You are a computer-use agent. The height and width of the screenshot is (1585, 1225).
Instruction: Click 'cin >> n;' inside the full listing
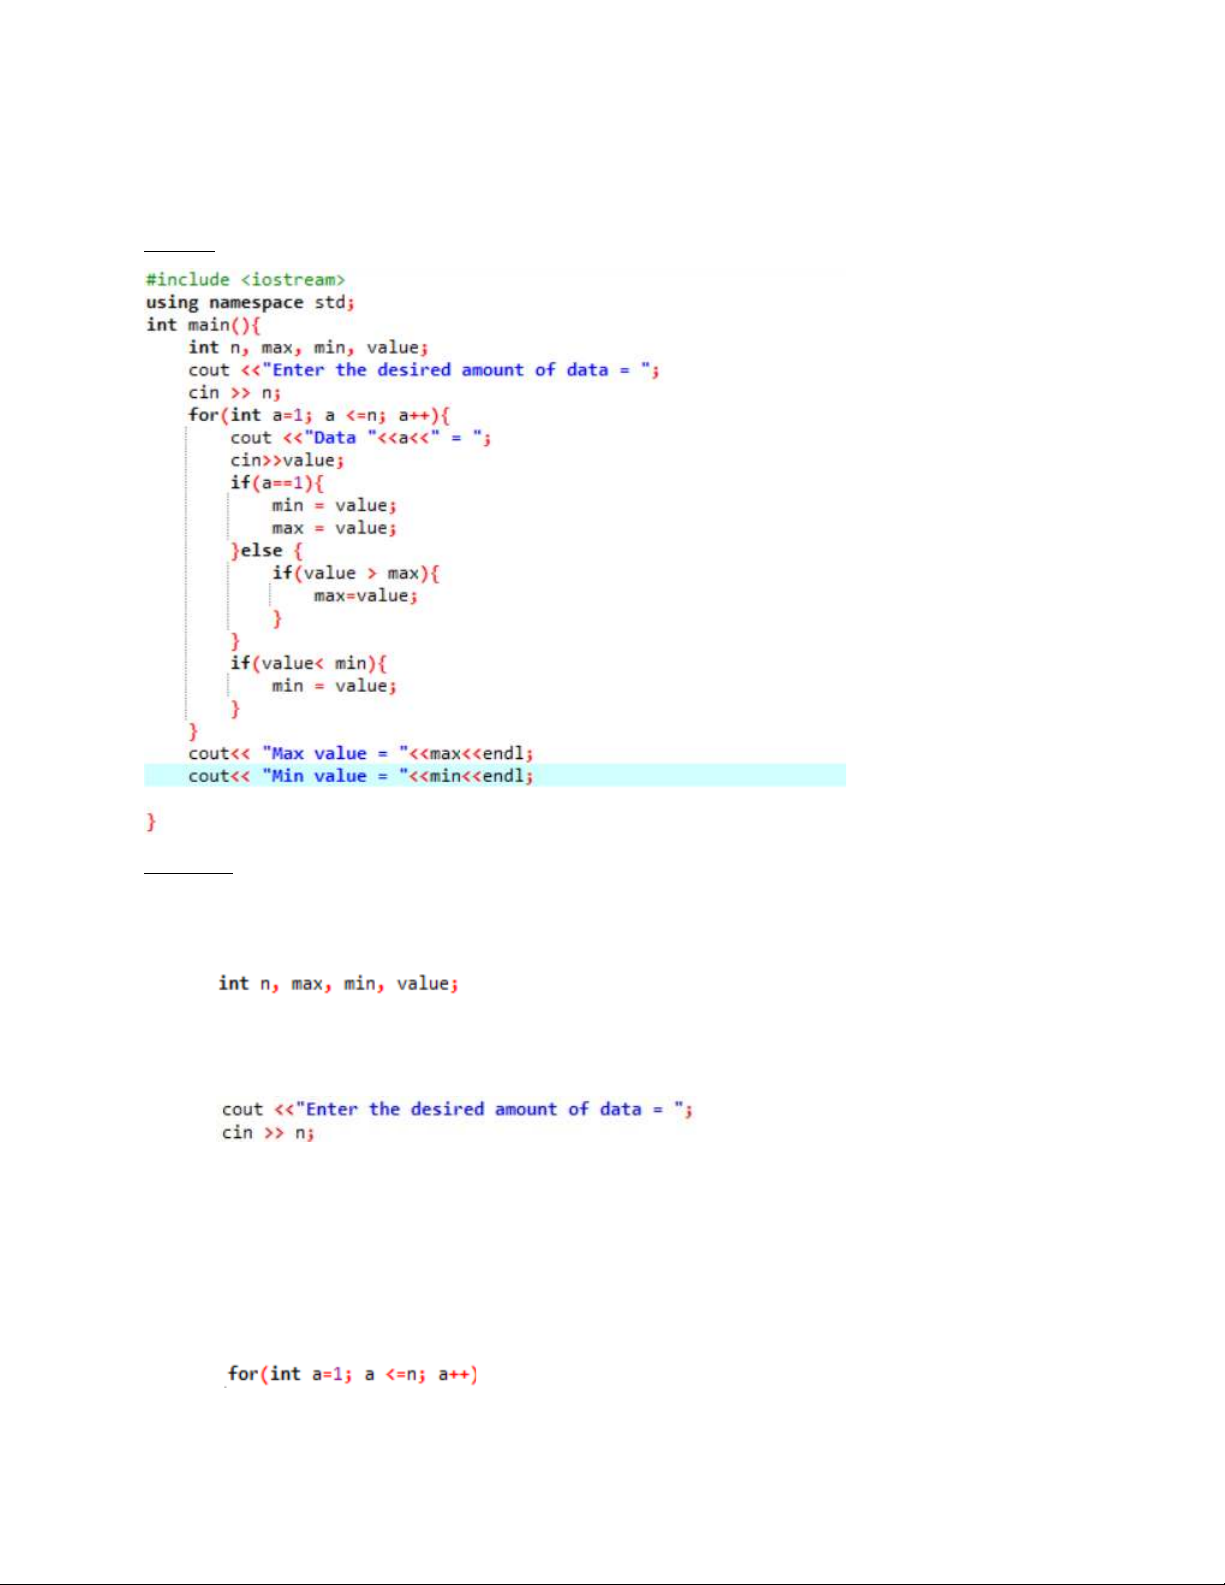click(x=234, y=393)
